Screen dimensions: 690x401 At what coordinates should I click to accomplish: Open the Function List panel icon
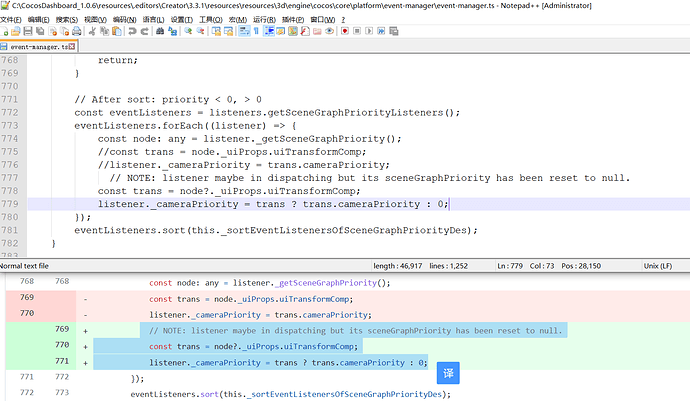305,31
